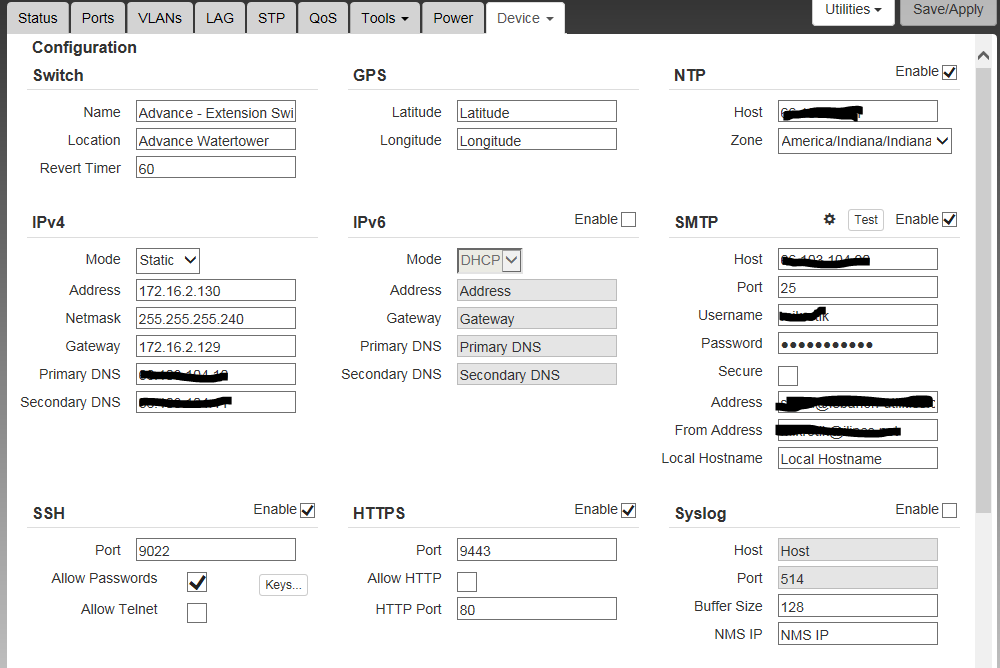
Task: Click the scrollbar down arrow
Action: point(984,659)
